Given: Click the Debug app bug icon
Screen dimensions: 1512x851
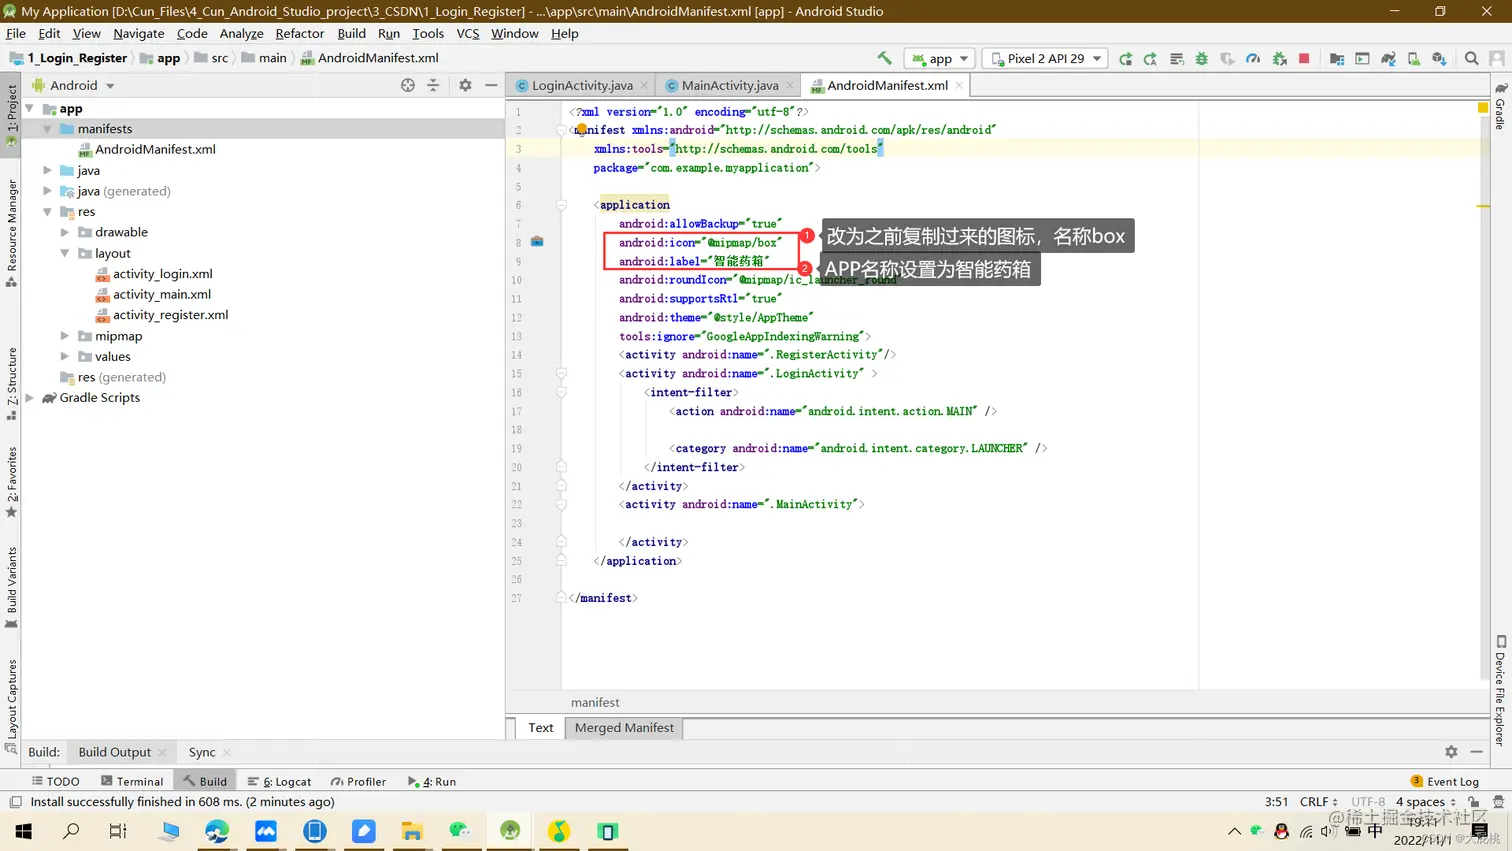Looking at the screenshot, I should point(1202,59).
